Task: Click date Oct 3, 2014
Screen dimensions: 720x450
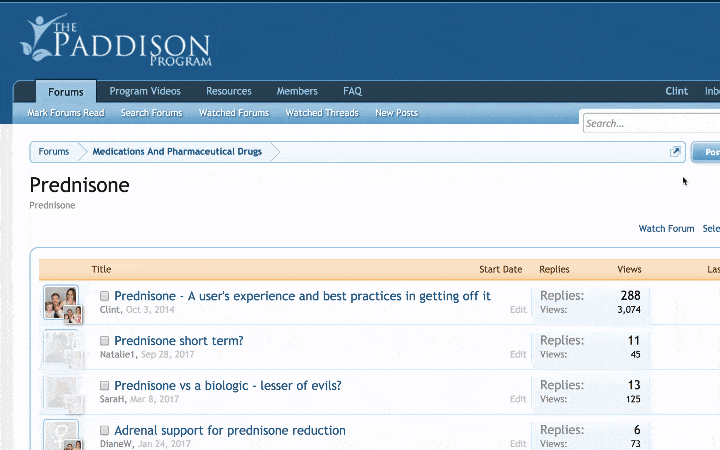Action: [150, 310]
